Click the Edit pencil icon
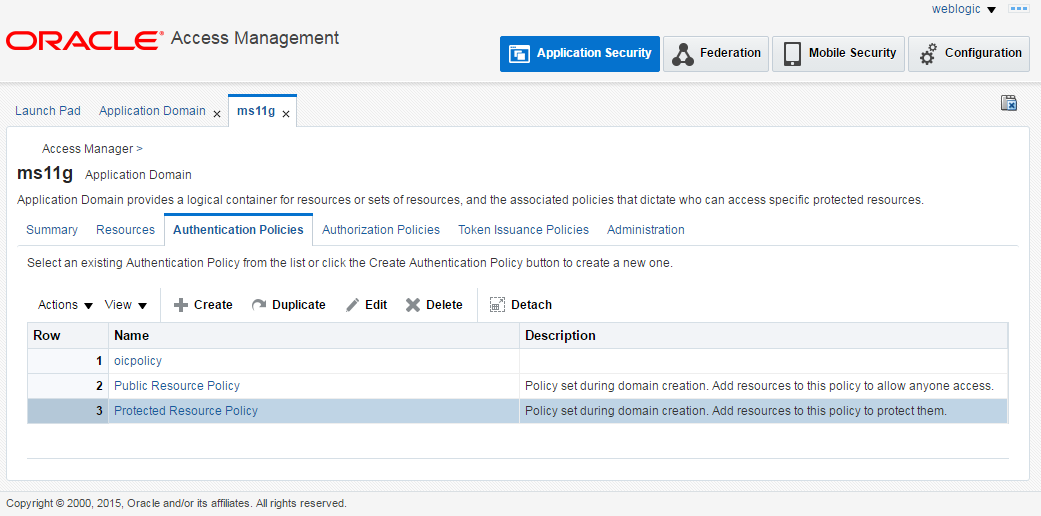Screen dimensions: 1041x516 click(x=353, y=305)
